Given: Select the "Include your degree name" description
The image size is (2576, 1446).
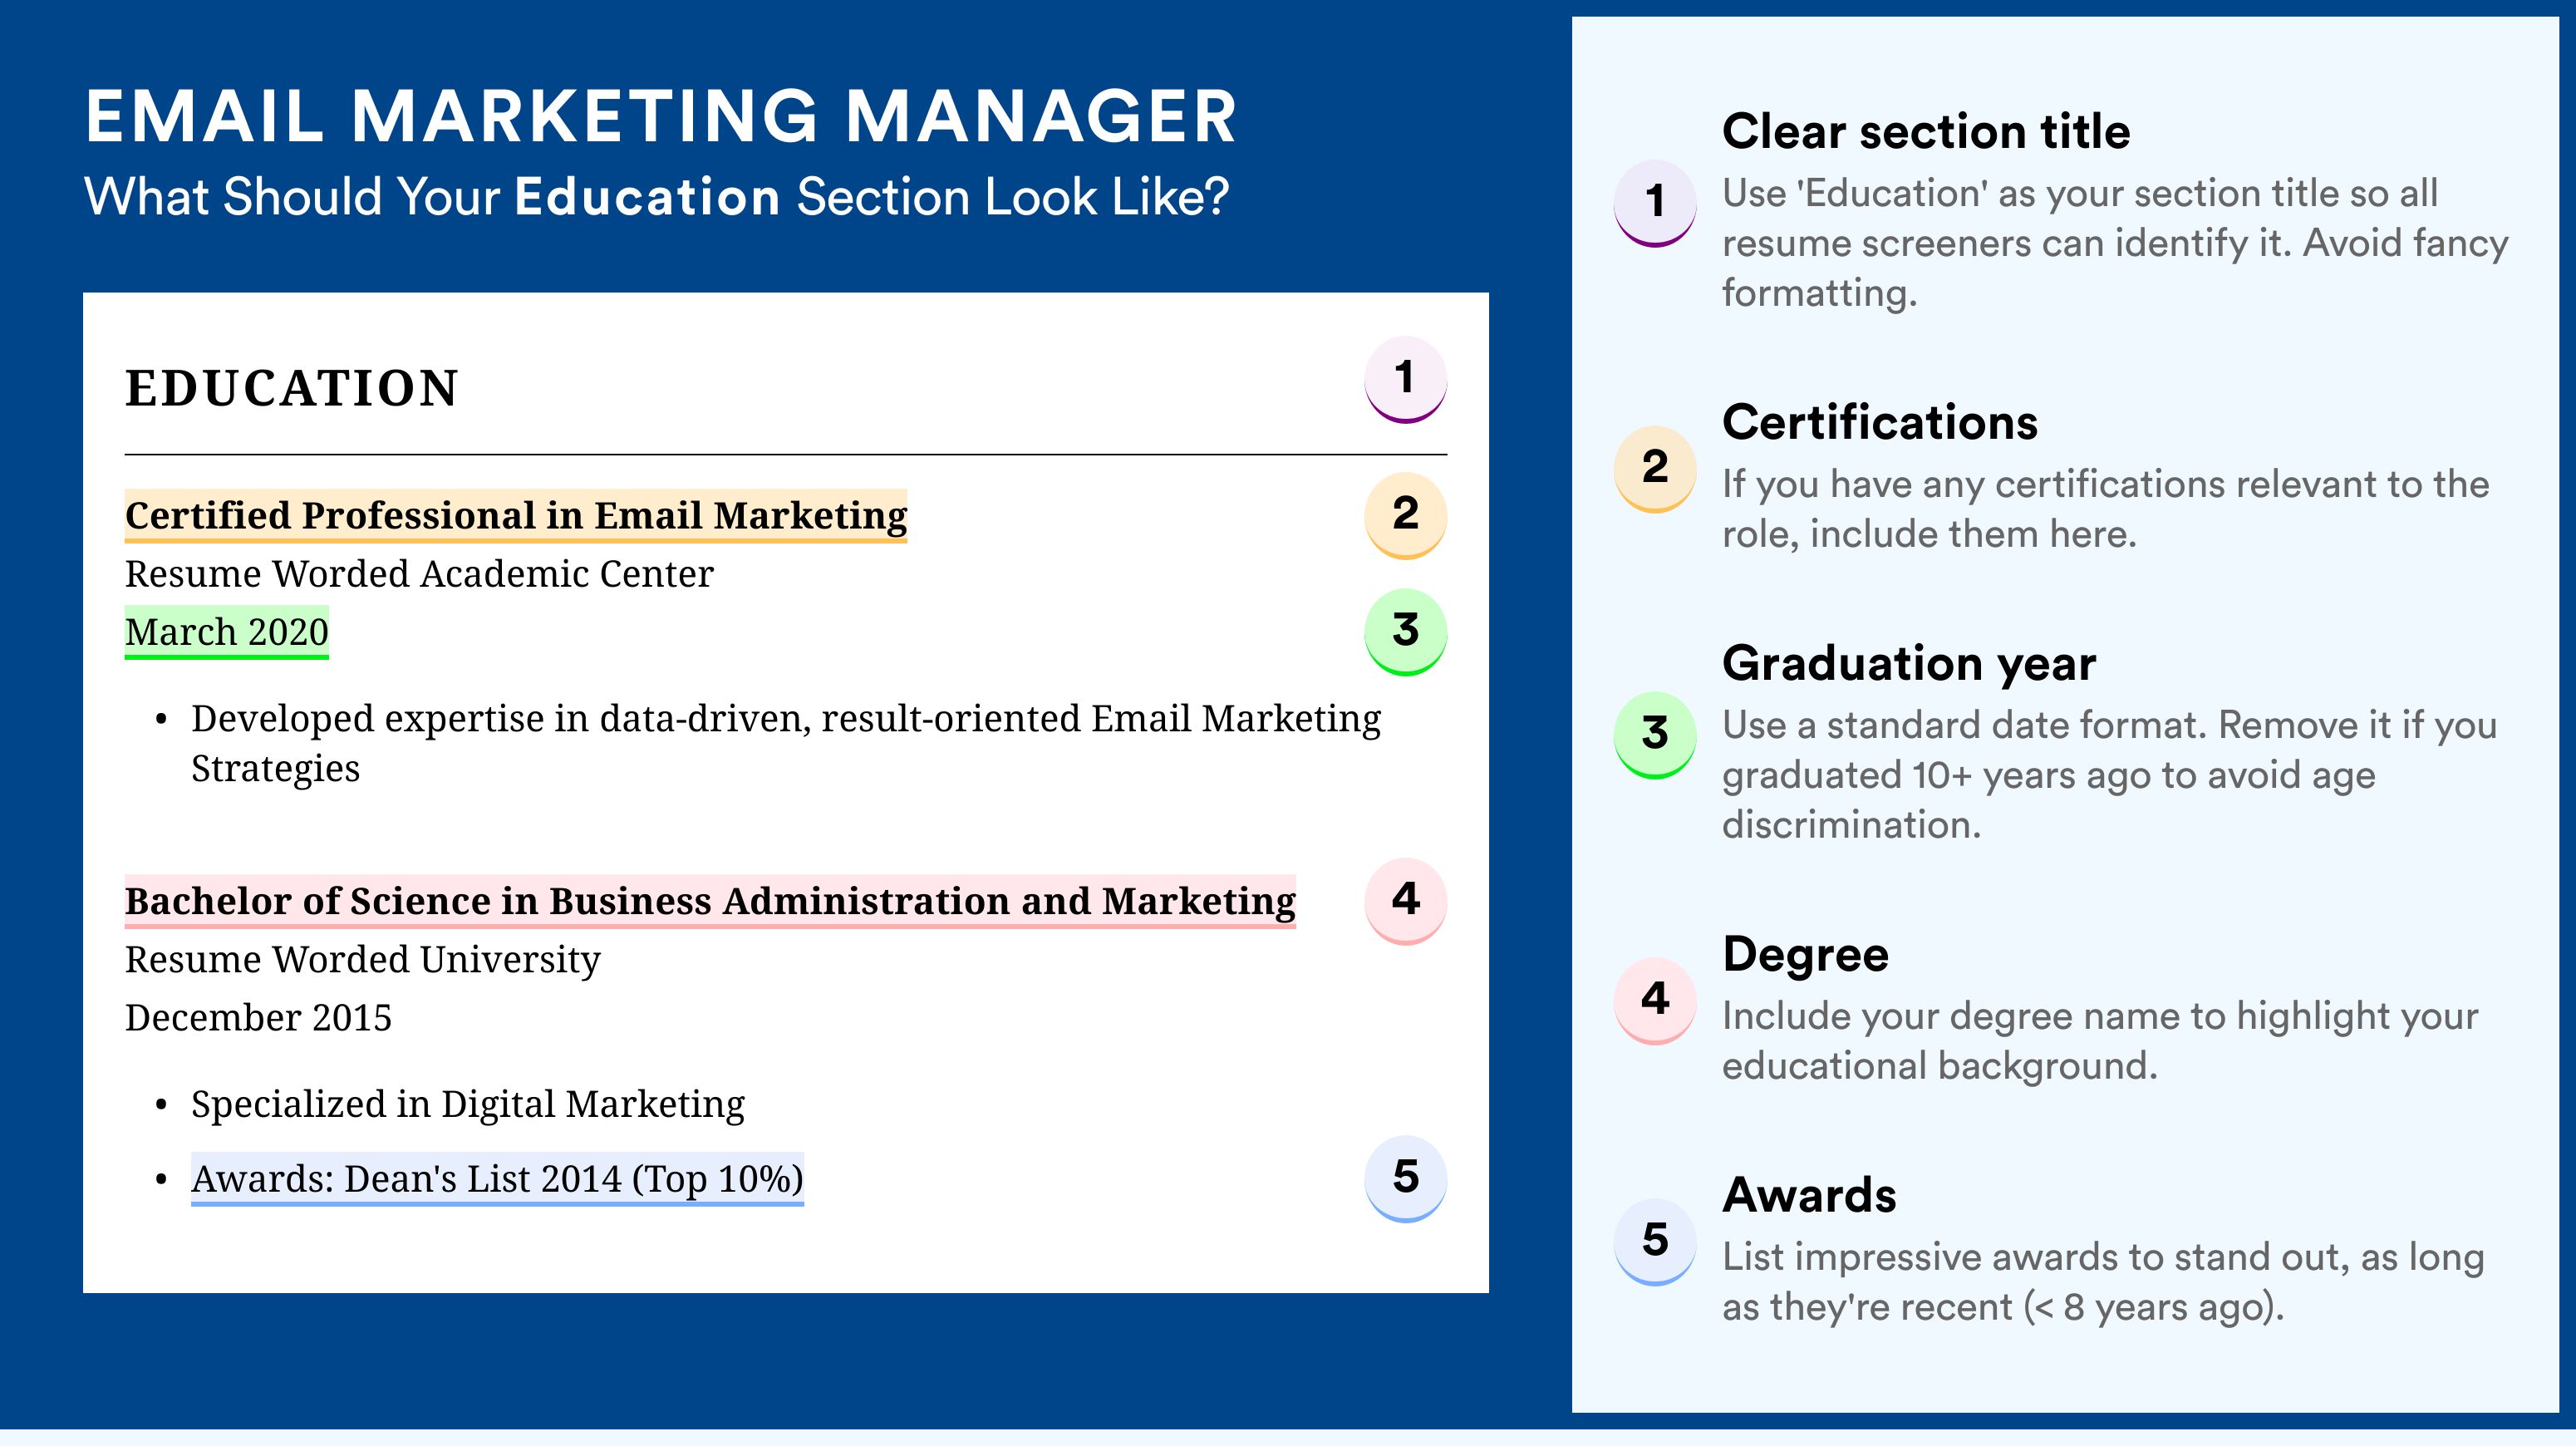Looking at the screenshot, I should coord(2100,1041).
